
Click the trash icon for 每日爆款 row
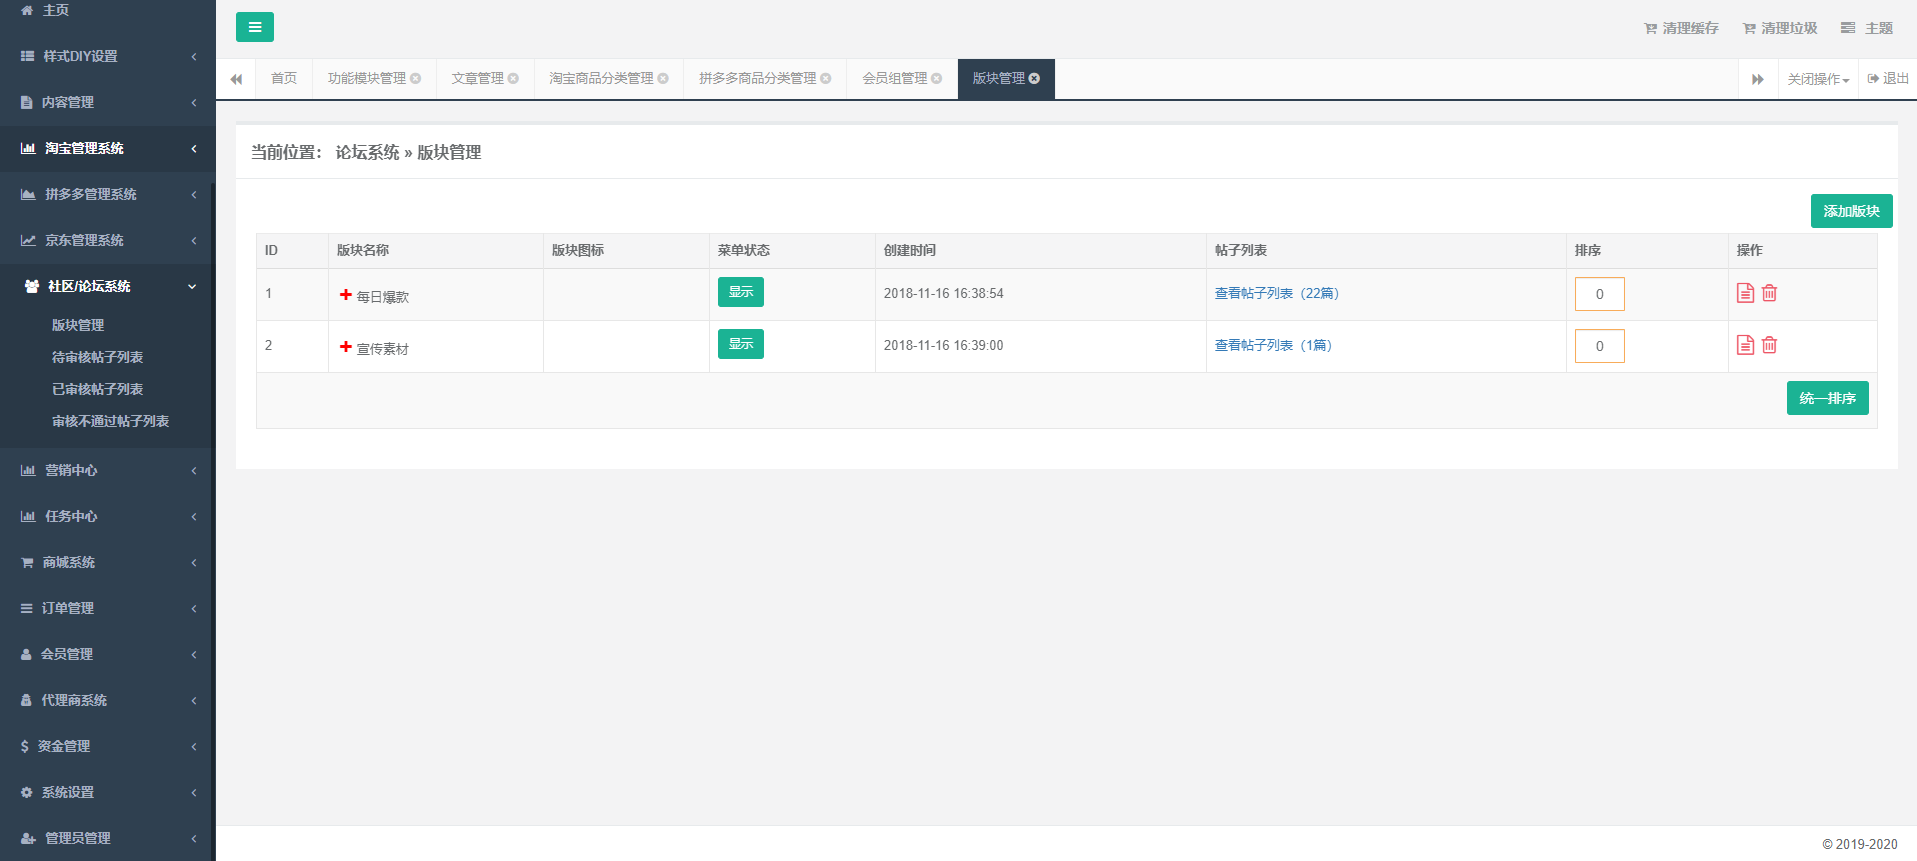tap(1769, 293)
